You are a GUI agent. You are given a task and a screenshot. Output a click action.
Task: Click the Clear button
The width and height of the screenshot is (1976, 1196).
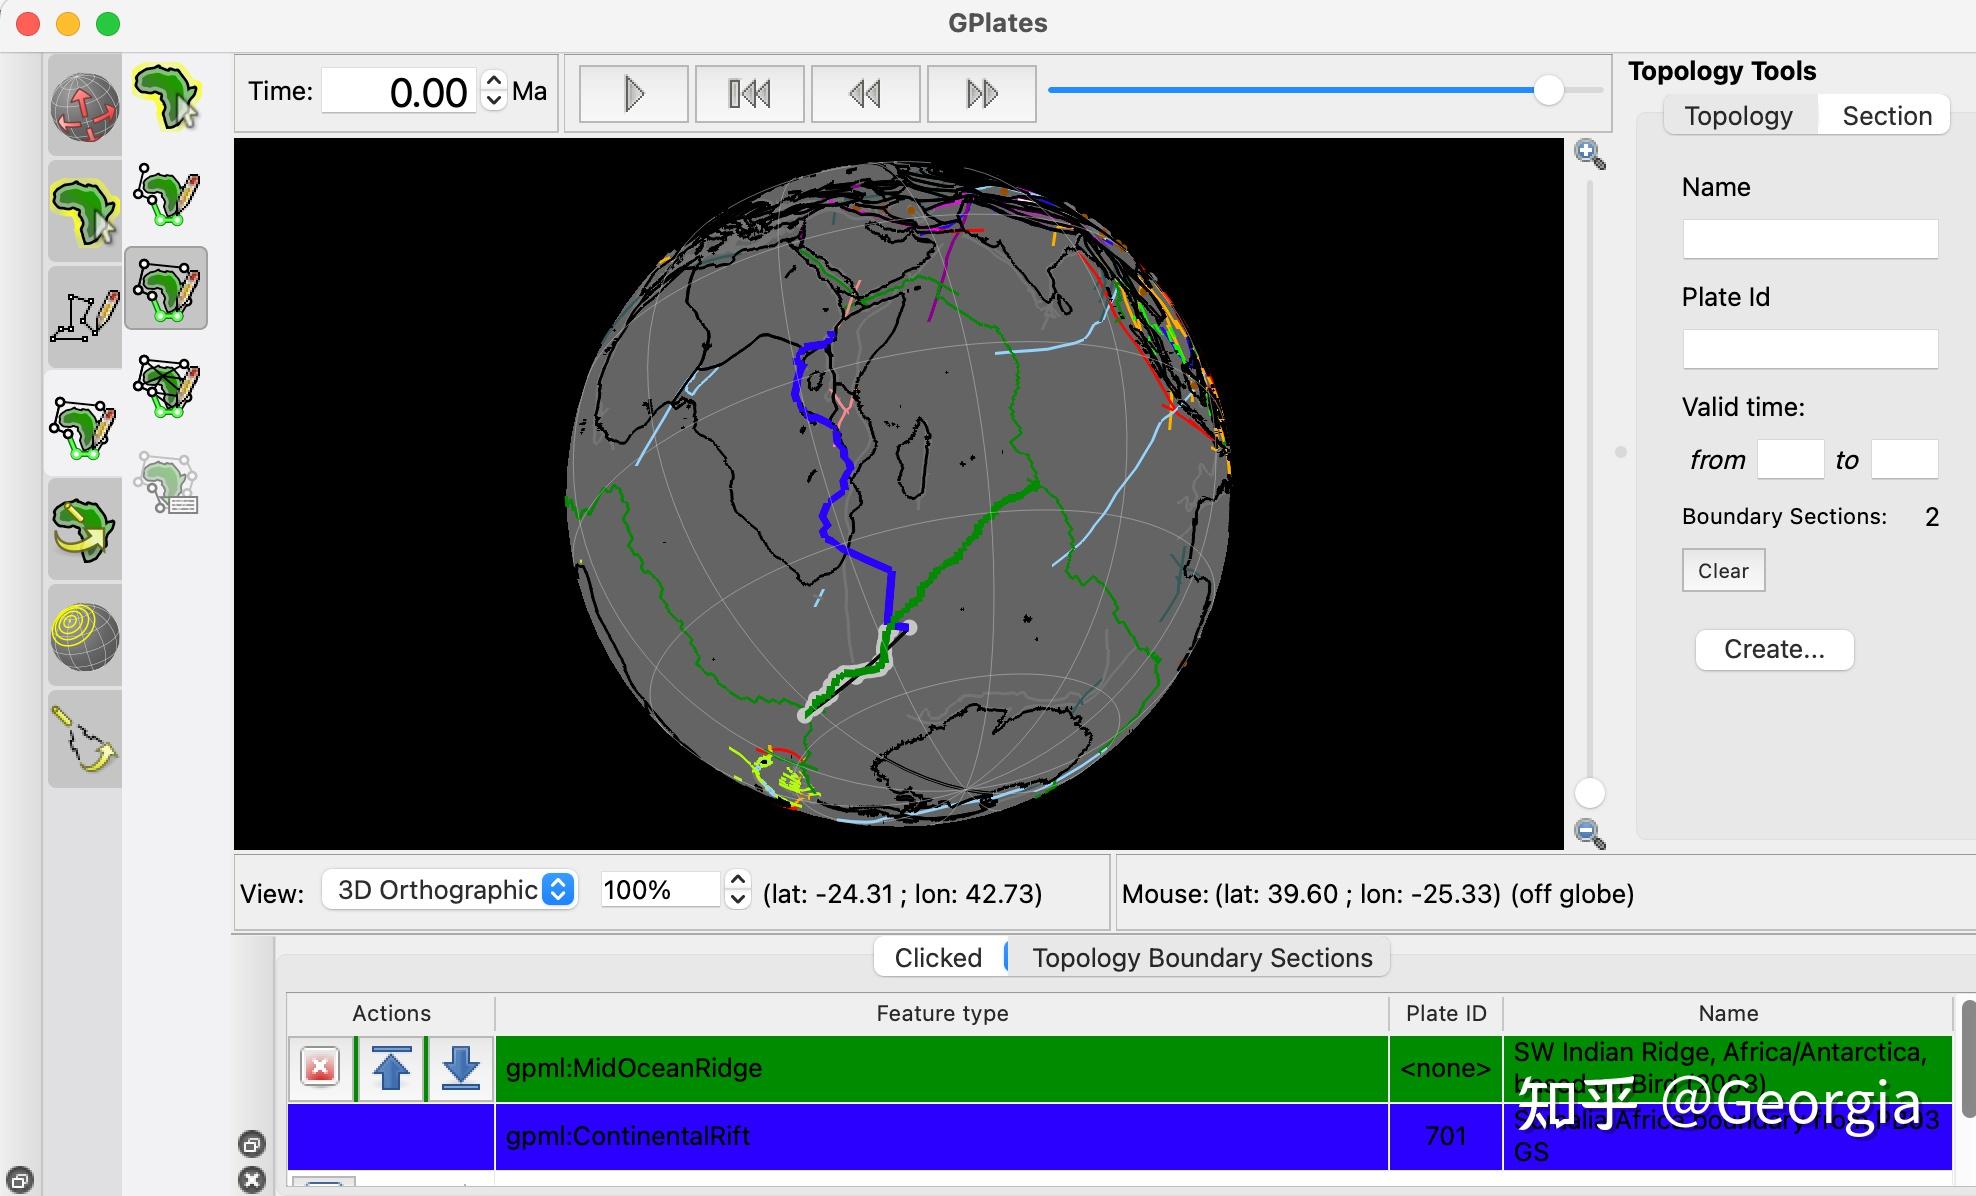[1722, 570]
